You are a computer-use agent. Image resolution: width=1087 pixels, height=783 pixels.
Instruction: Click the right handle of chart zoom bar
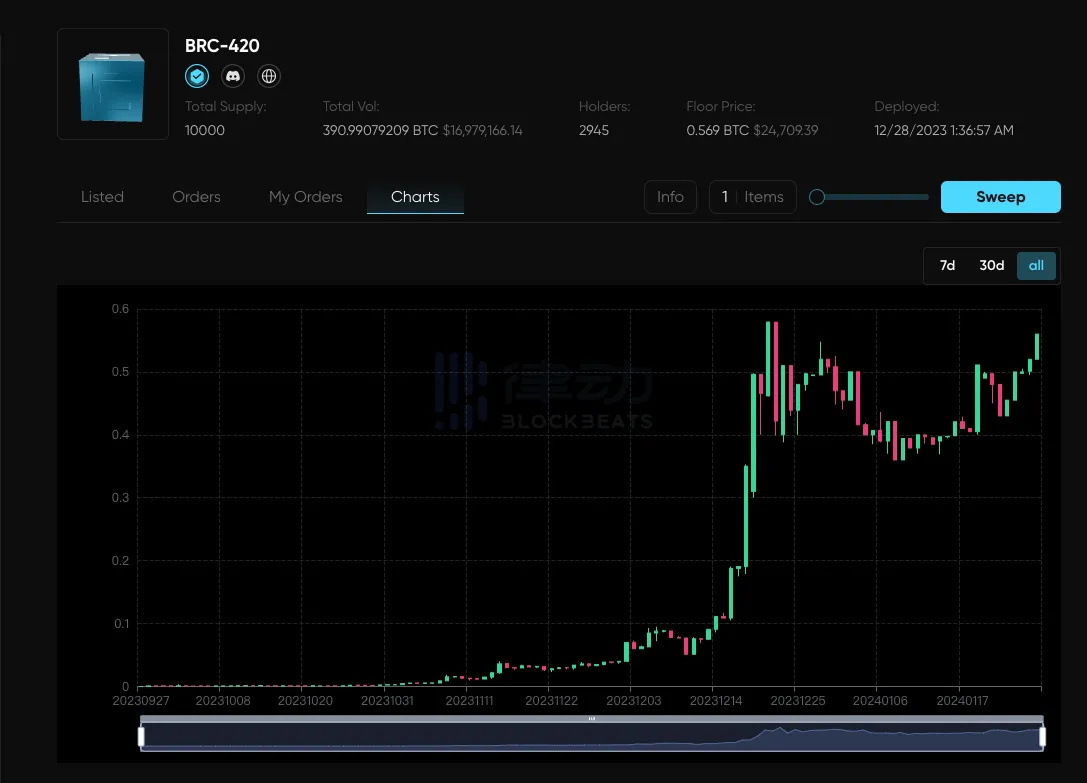click(x=1042, y=737)
